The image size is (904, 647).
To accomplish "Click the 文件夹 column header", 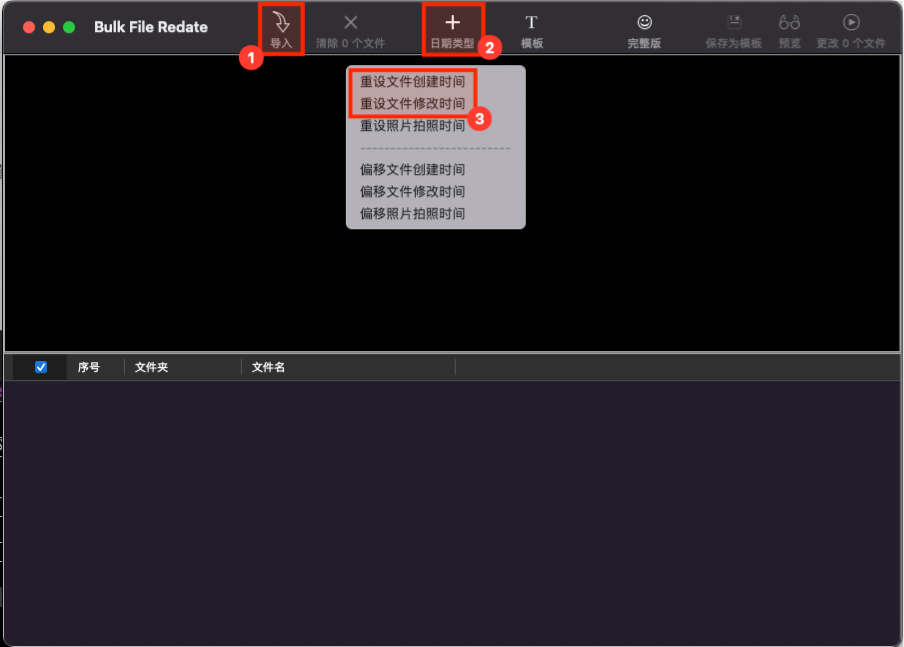I will (x=152, y=367).
